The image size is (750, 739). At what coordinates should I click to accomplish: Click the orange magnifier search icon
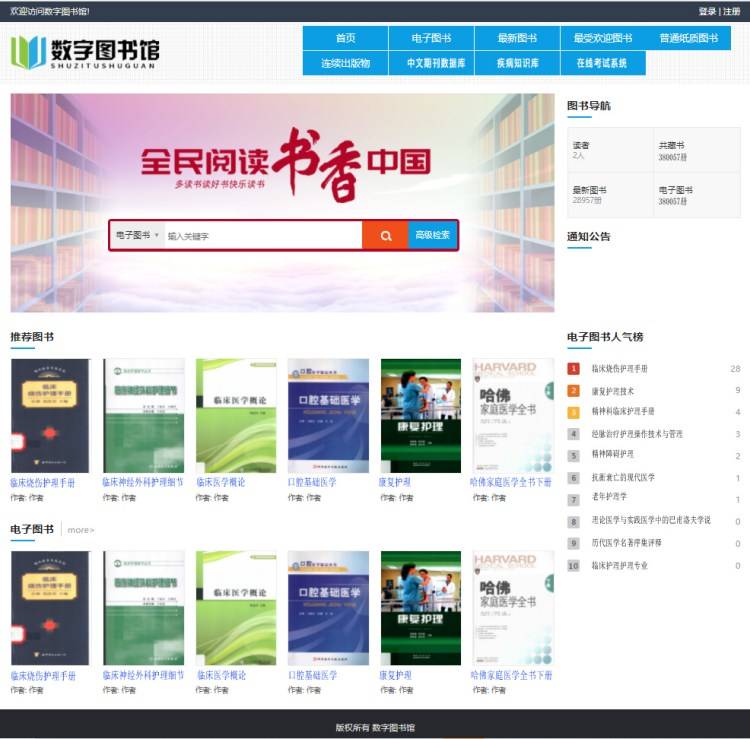tap(385, 235)
